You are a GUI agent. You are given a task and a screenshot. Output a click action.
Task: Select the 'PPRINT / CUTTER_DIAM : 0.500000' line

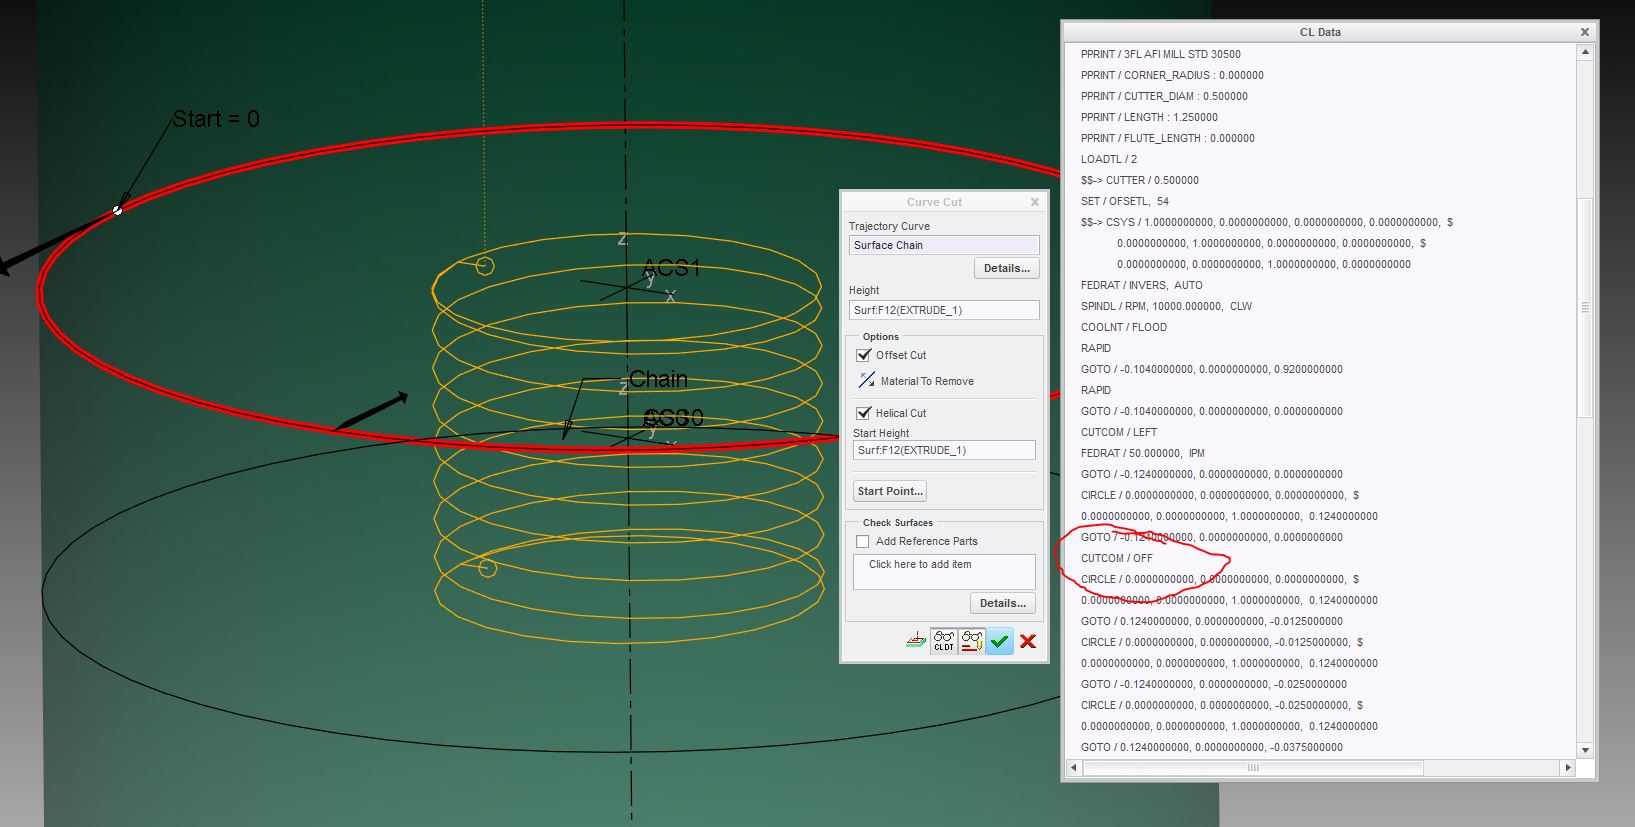(x=1164, y=96)
